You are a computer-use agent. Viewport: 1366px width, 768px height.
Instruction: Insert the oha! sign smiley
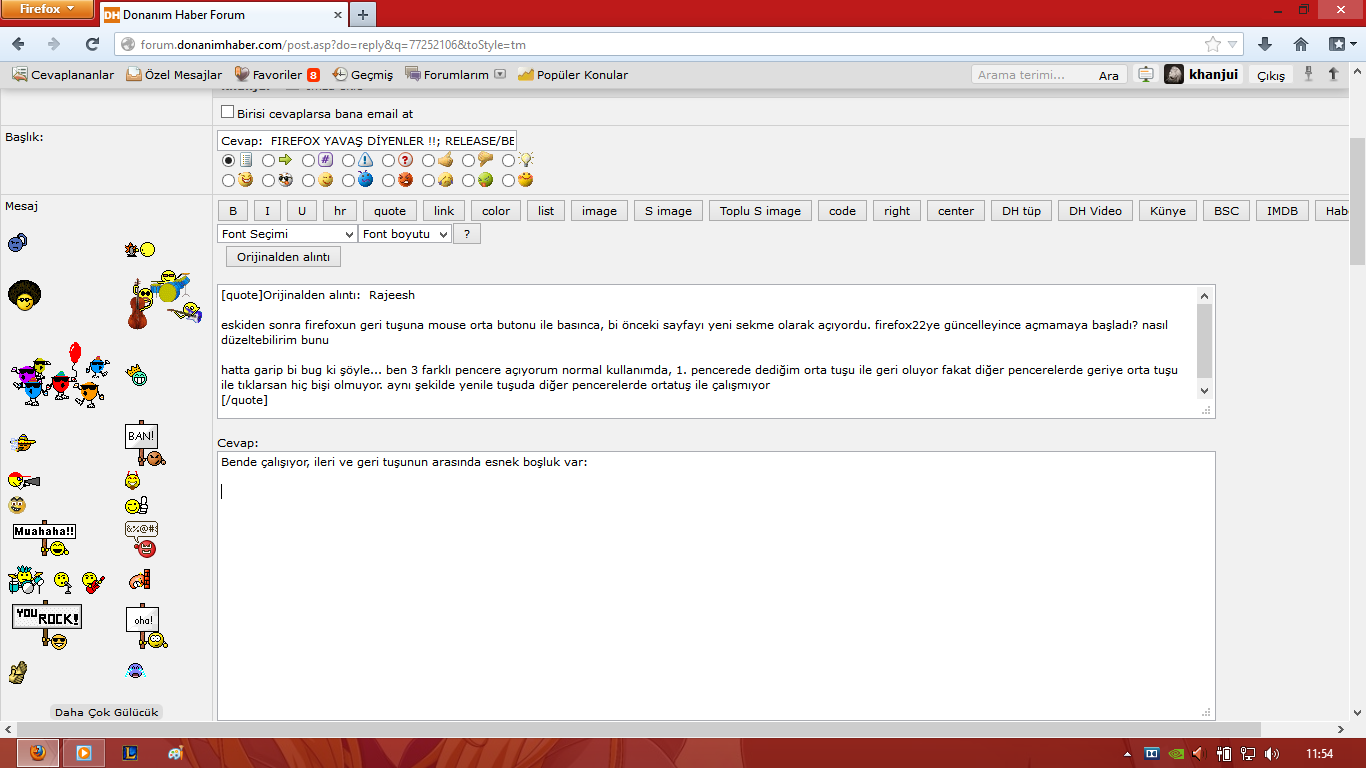146,626
